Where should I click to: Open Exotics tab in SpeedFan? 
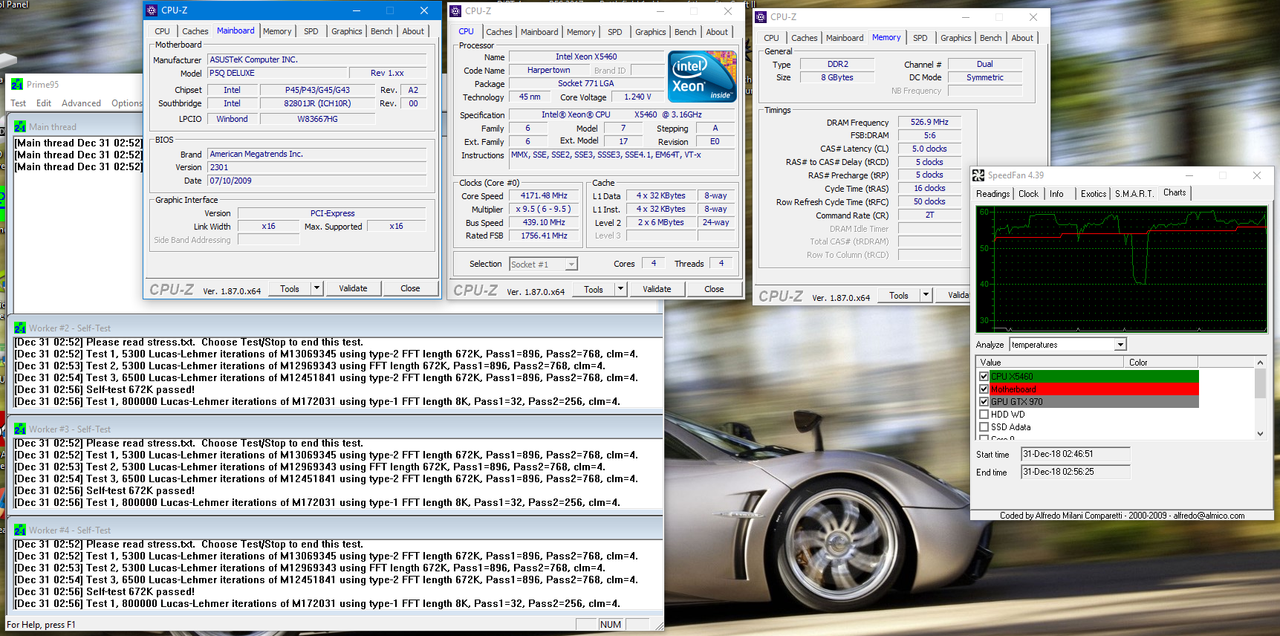pyautogui.click(x=1093, y=194)
